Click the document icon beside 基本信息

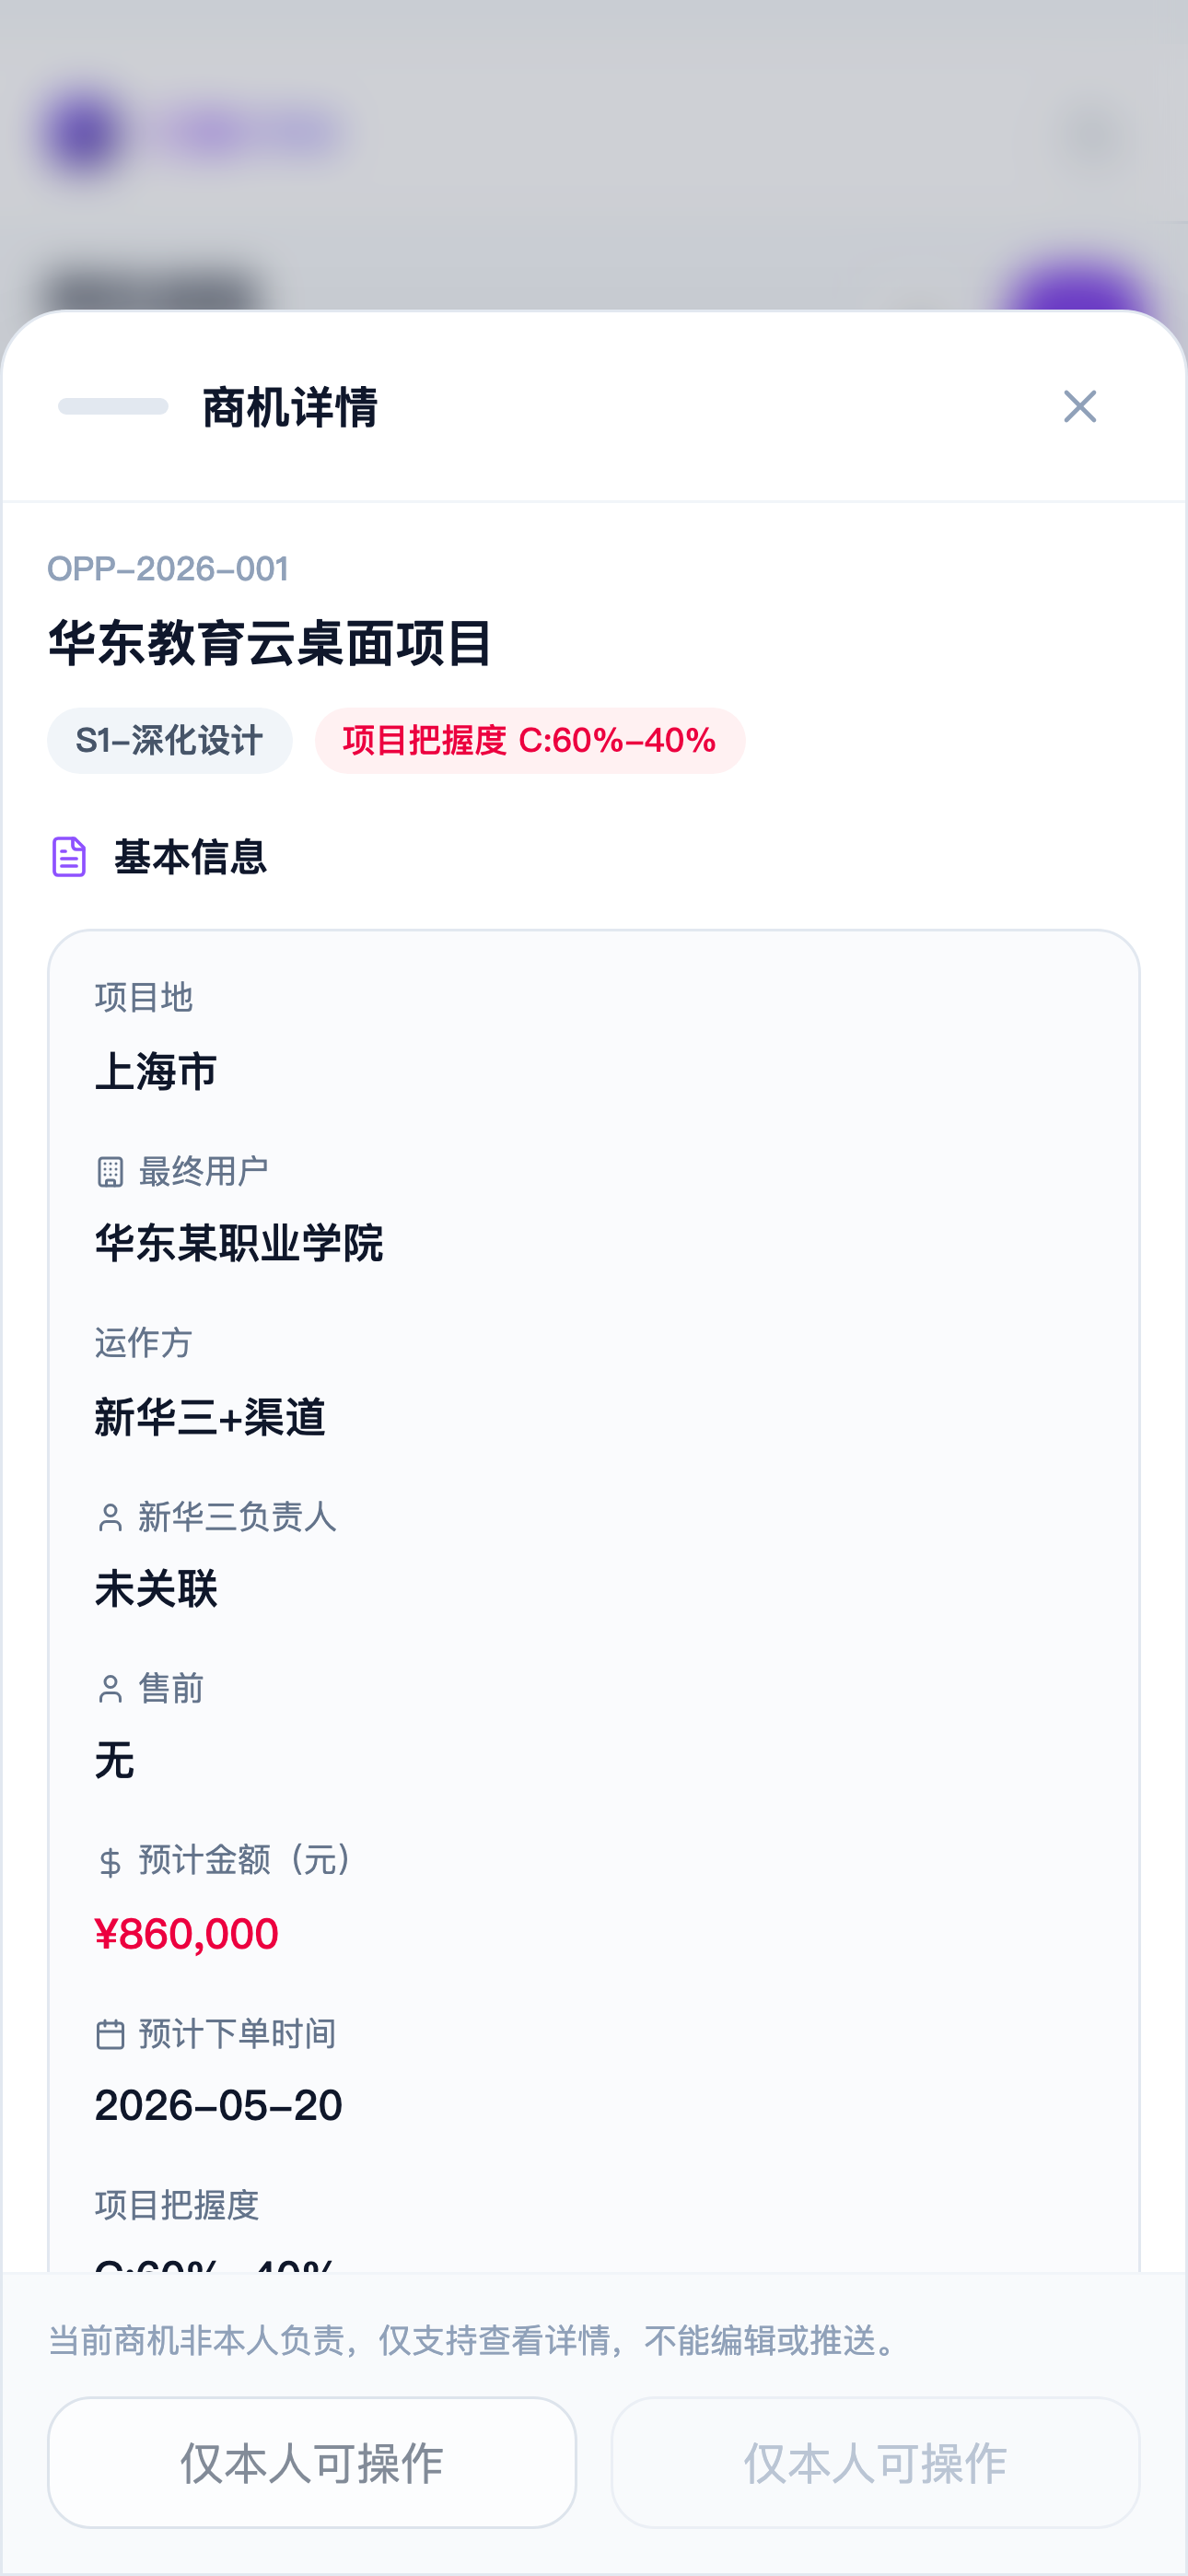click(69, 857)
